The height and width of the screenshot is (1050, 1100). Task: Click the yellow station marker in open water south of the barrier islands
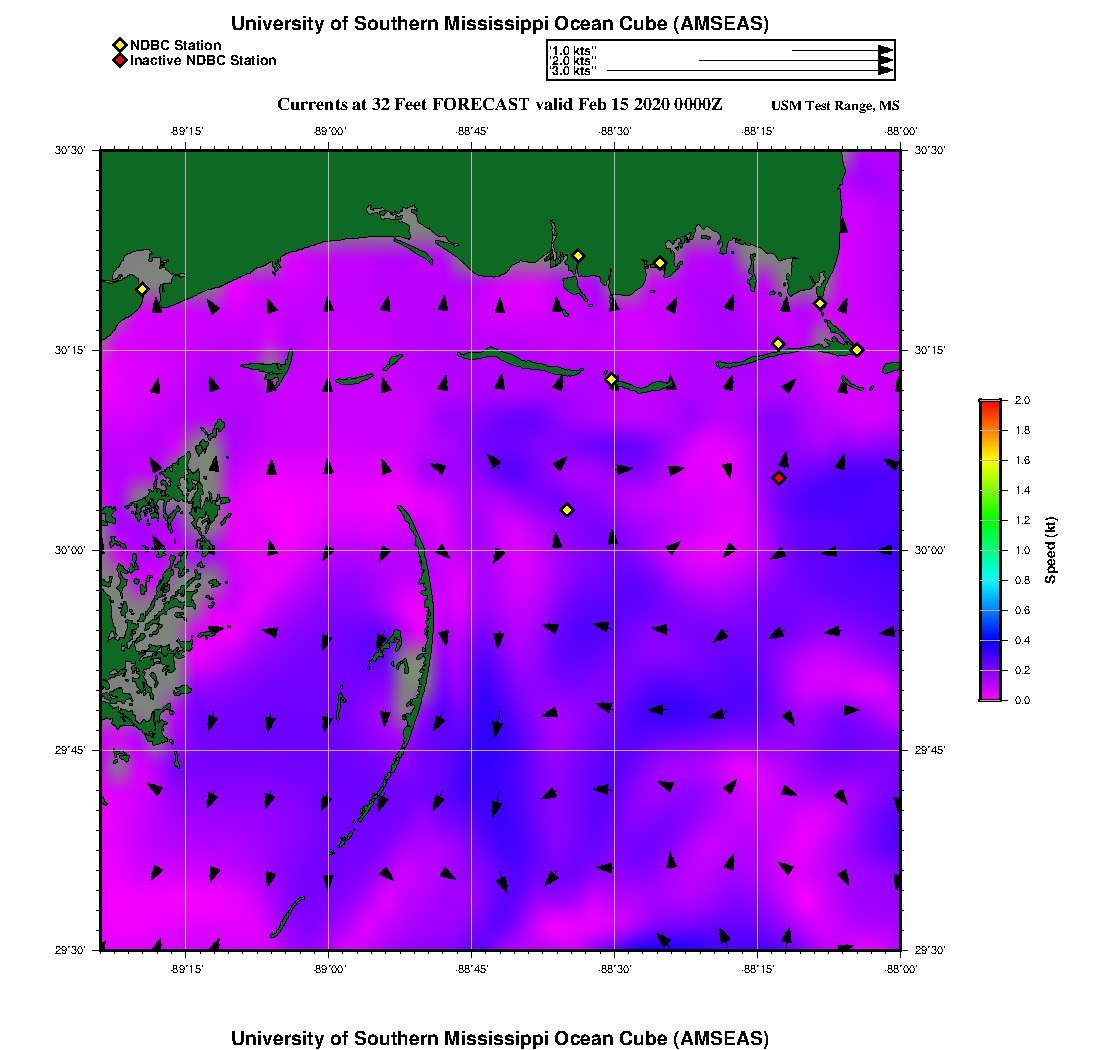tap(567, 510)
